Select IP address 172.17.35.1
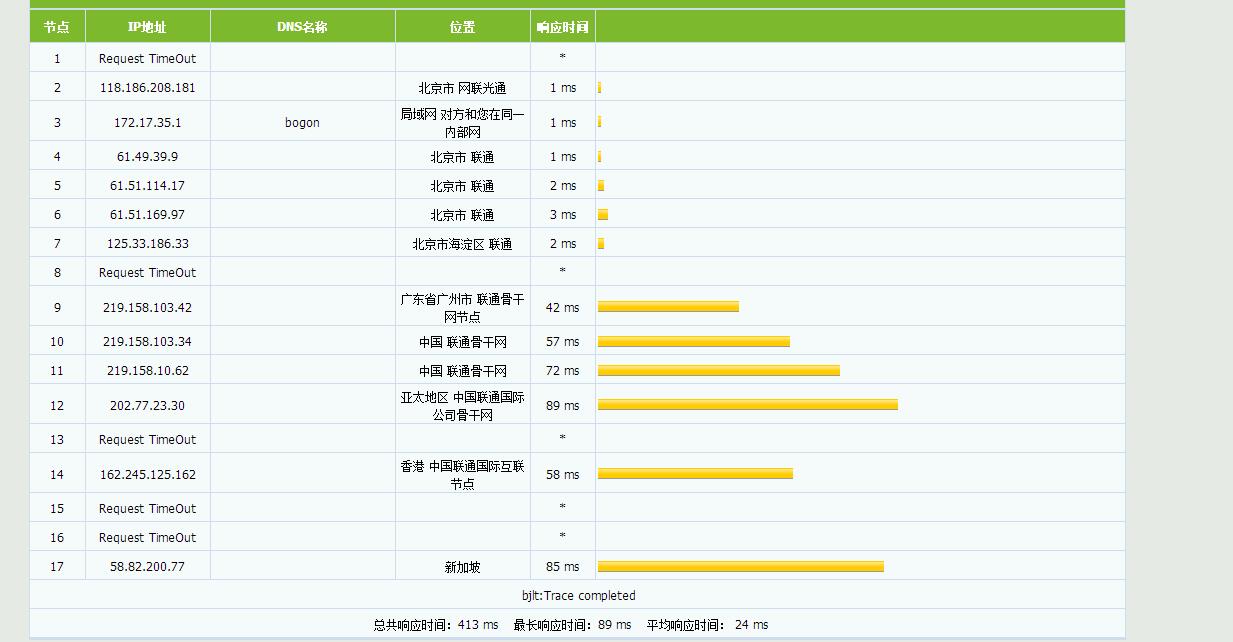Image resolution: width=1233 pixels, height=642 pixels. 148,122
